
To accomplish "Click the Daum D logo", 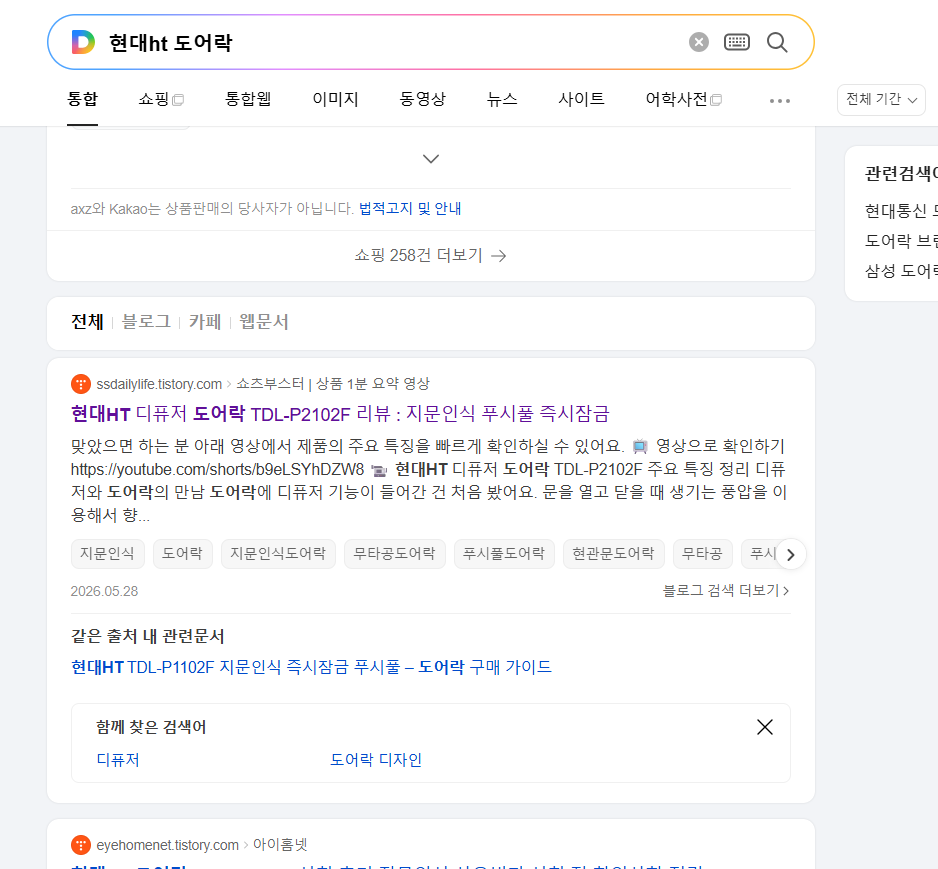I will click(x=83, y=42).
